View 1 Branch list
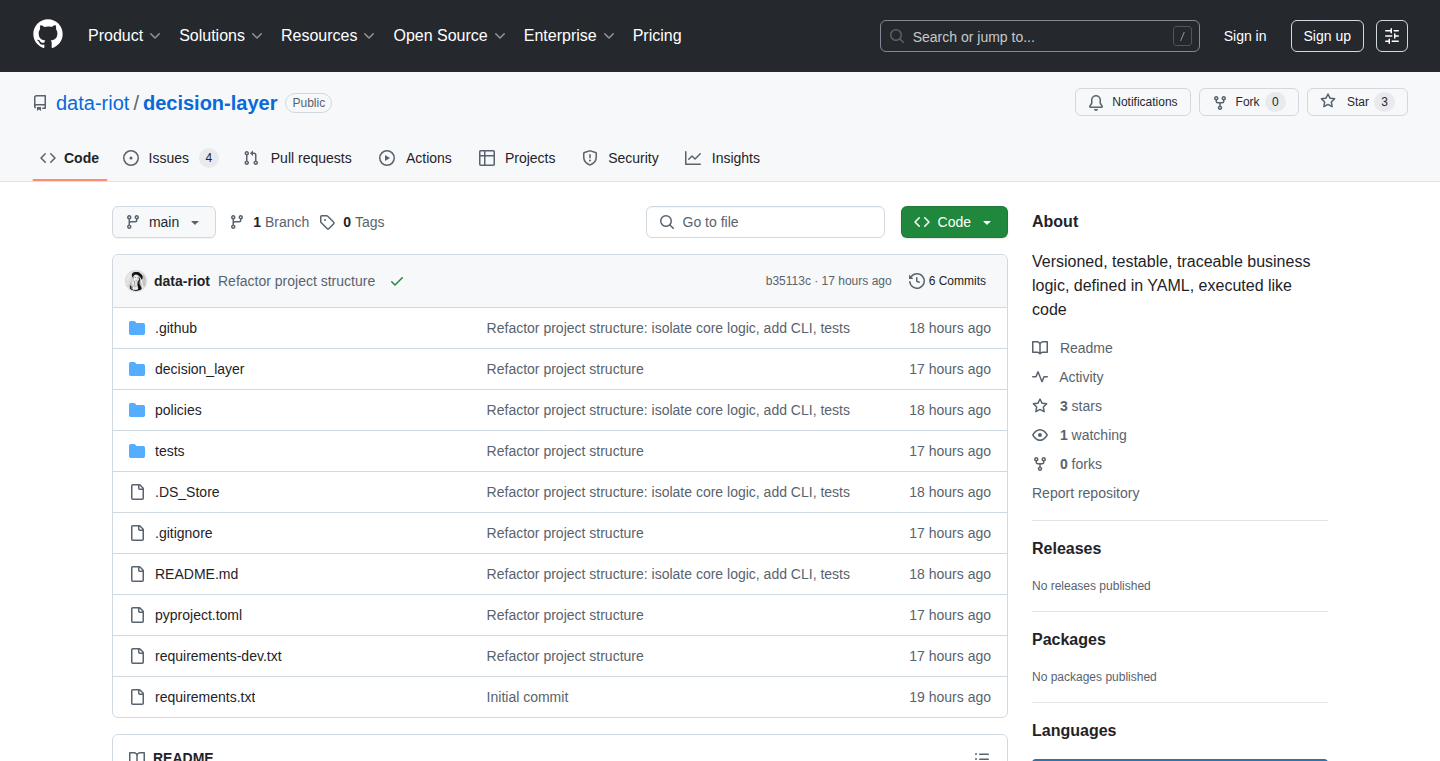Viewport: 1440px width, 761px height. point(269,222)
